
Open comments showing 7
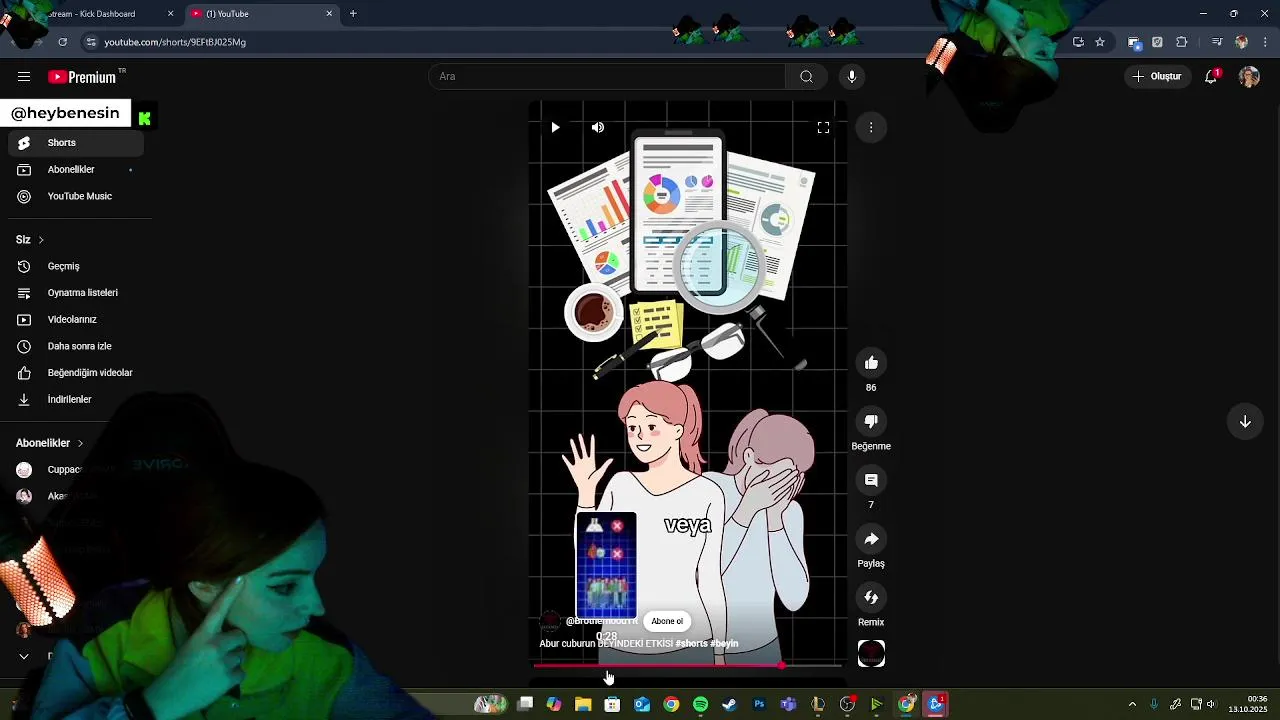tap(871, 480)
